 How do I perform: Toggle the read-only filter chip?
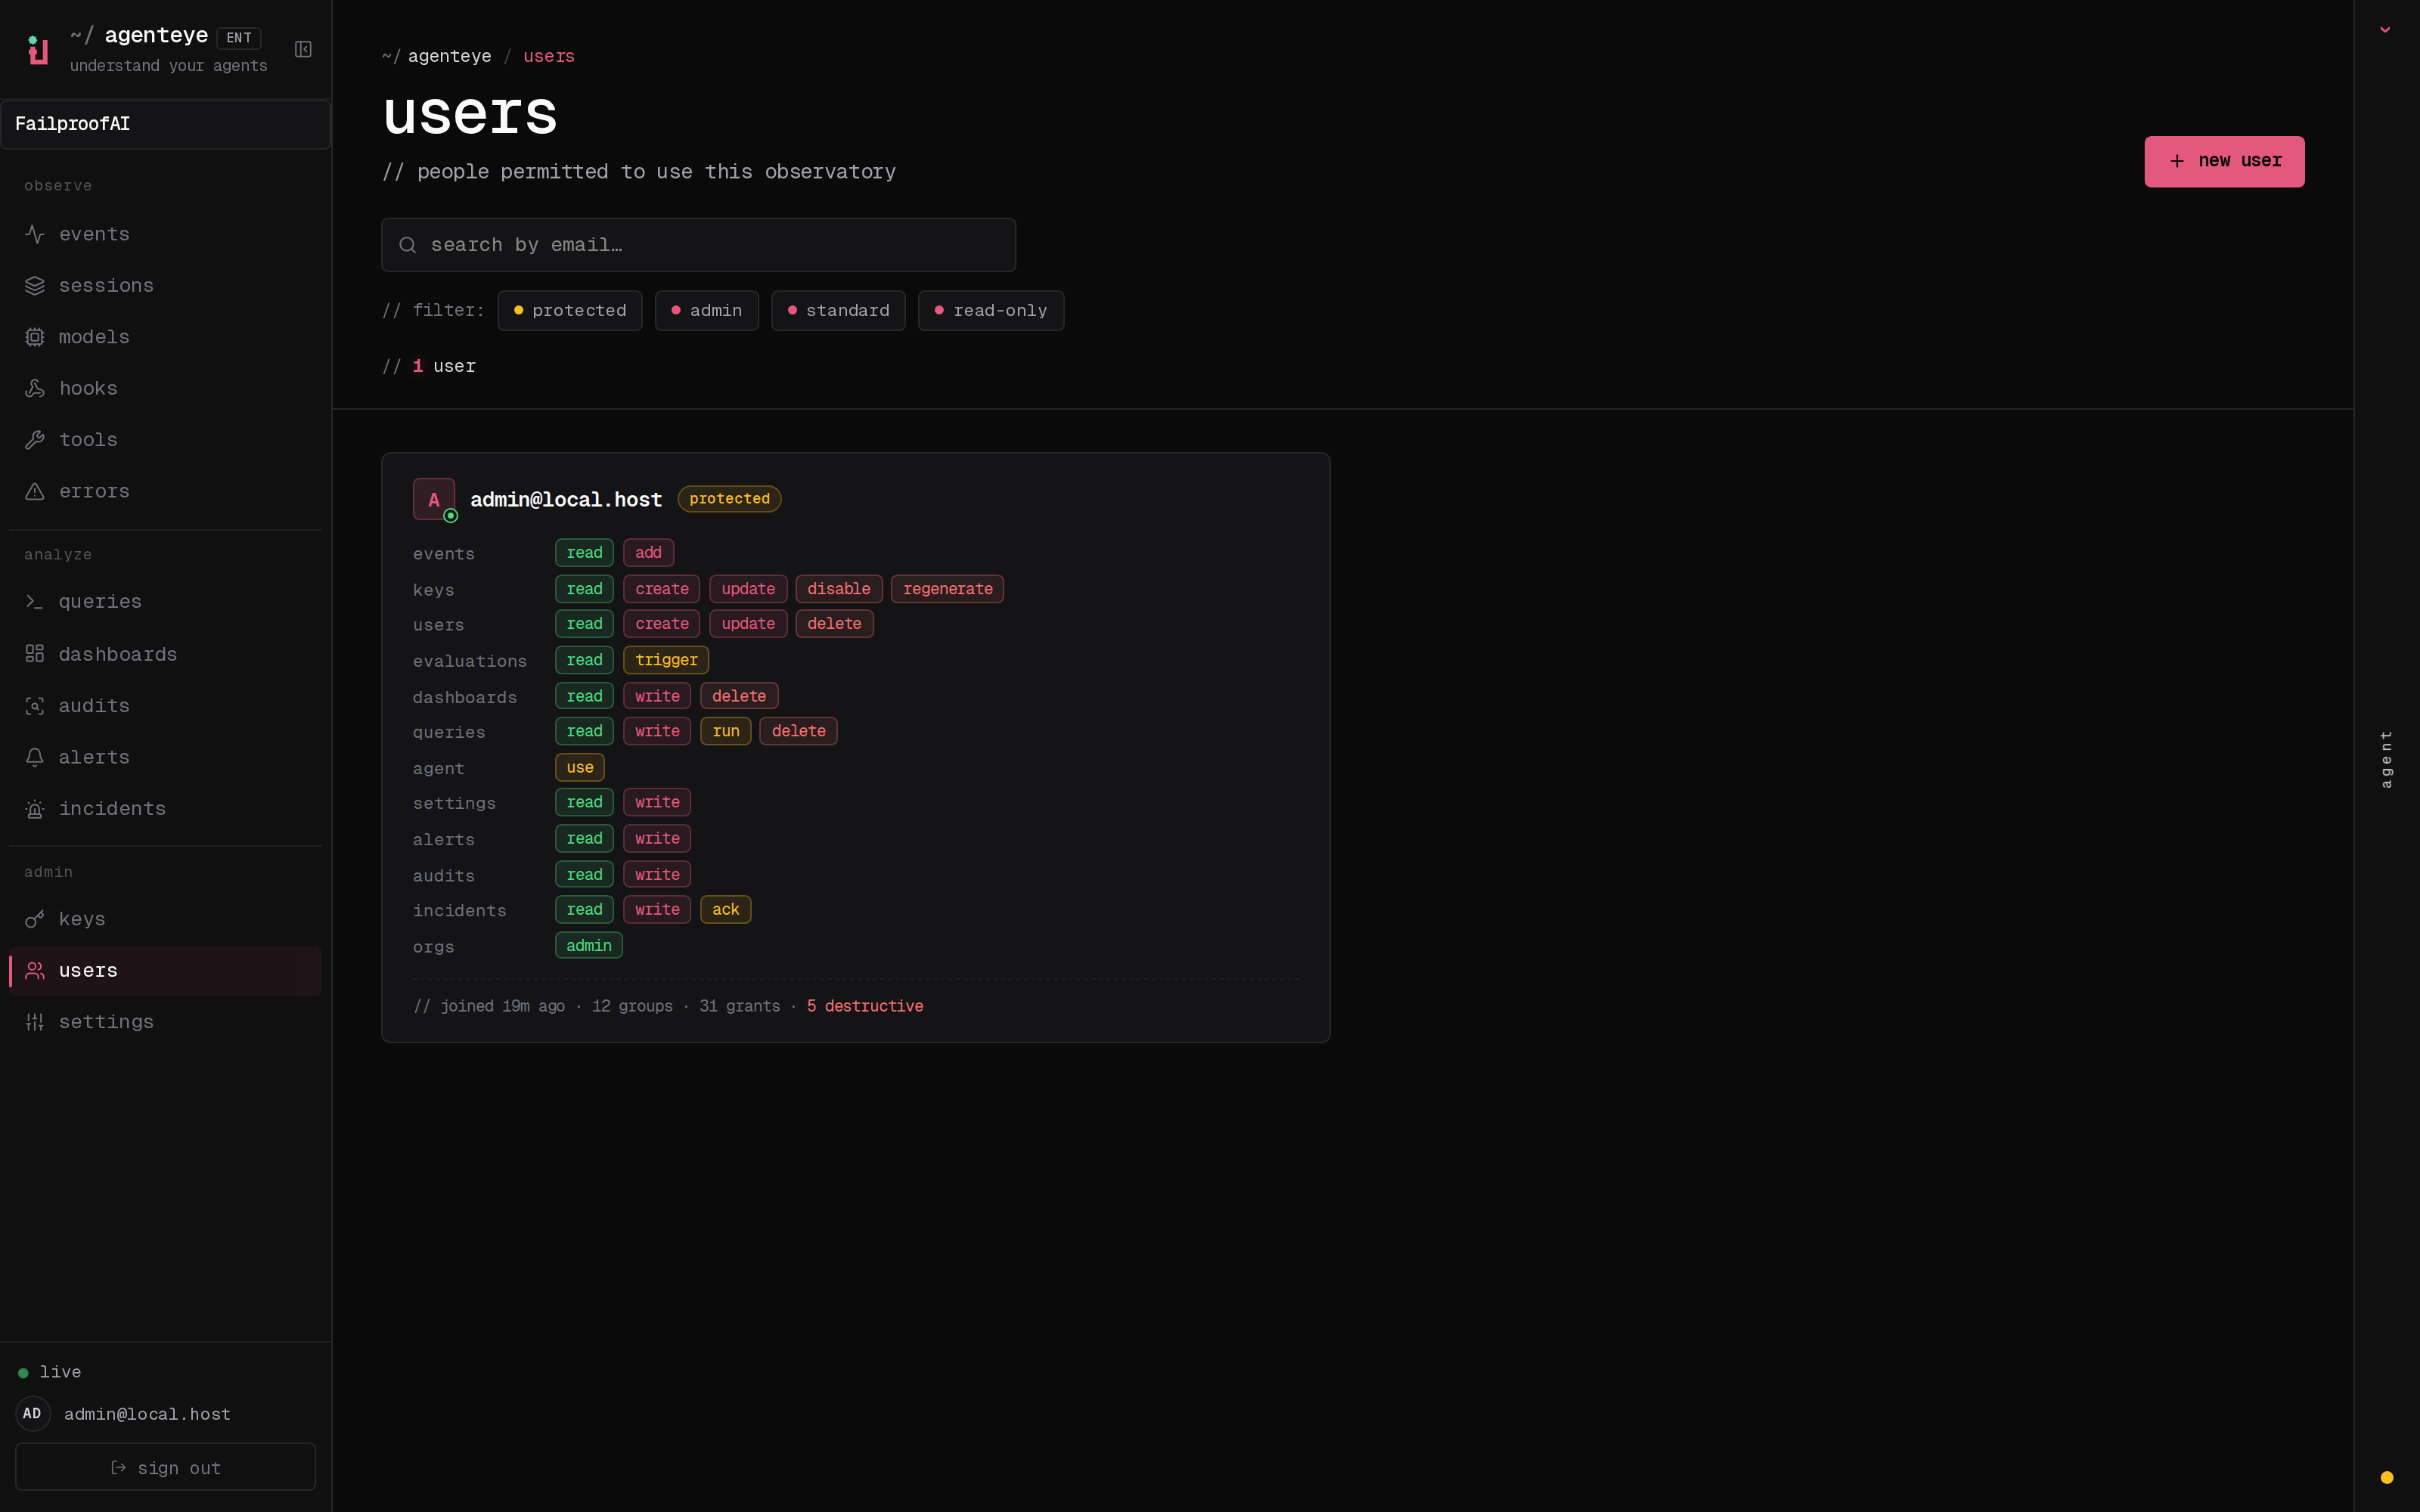coord(991,311)
